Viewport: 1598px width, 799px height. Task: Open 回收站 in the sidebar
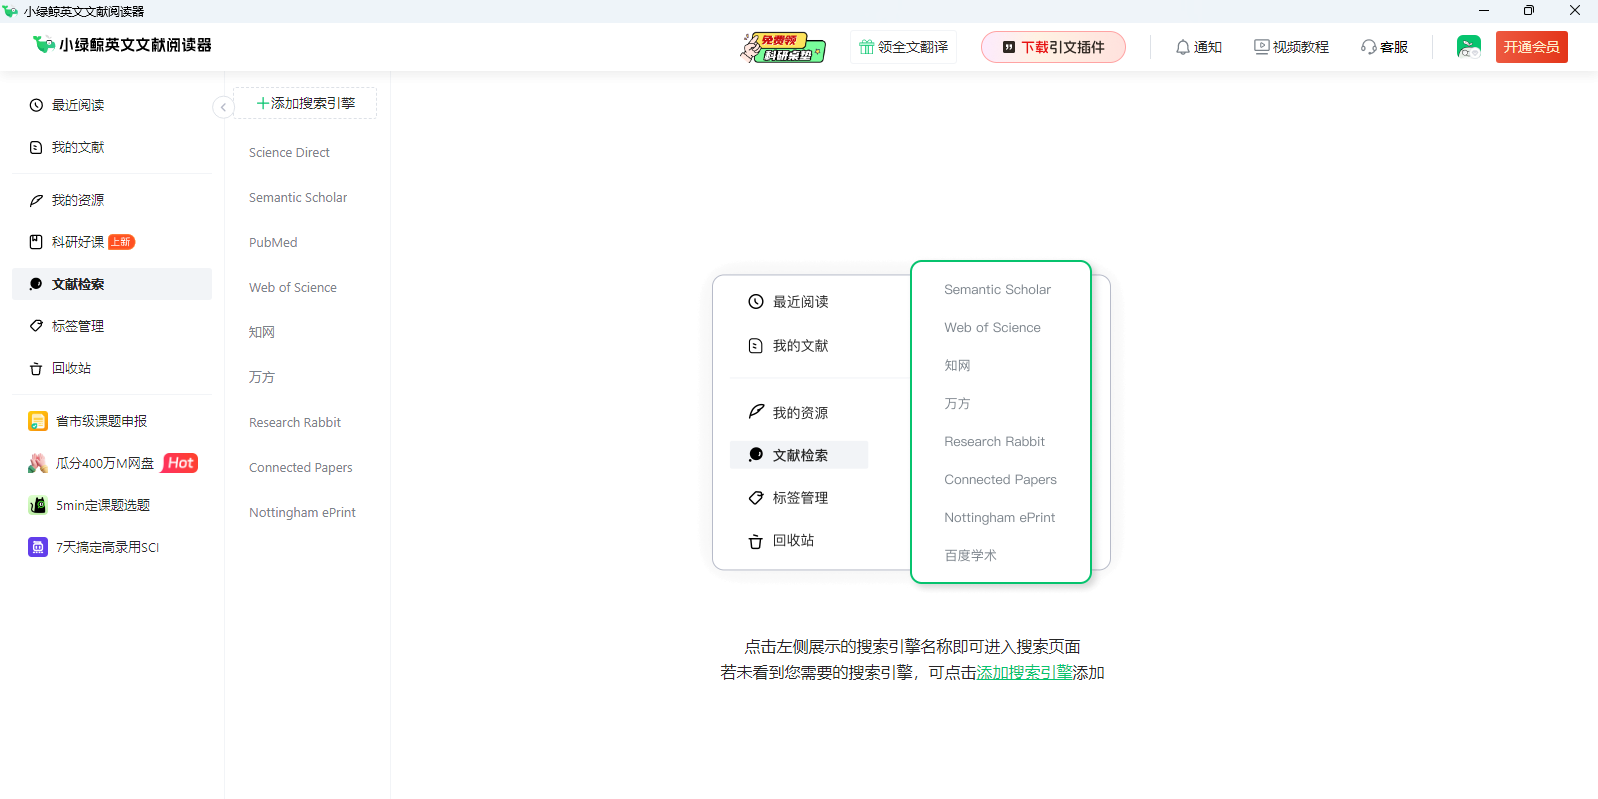click(112, 368)
